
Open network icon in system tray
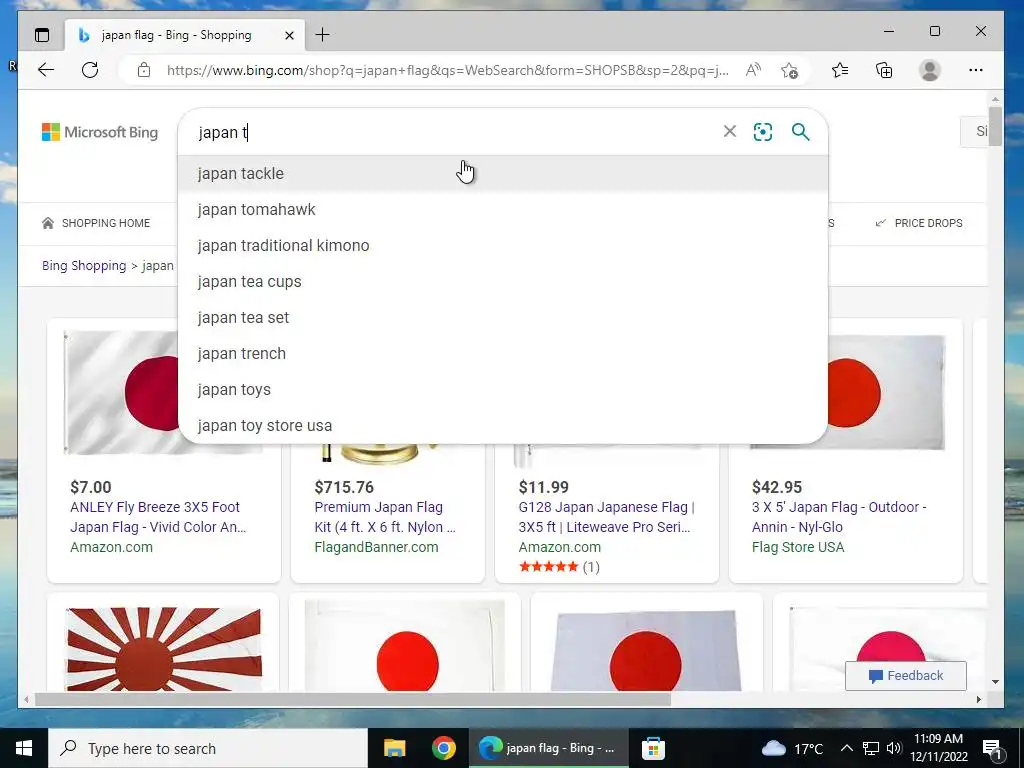871,748
